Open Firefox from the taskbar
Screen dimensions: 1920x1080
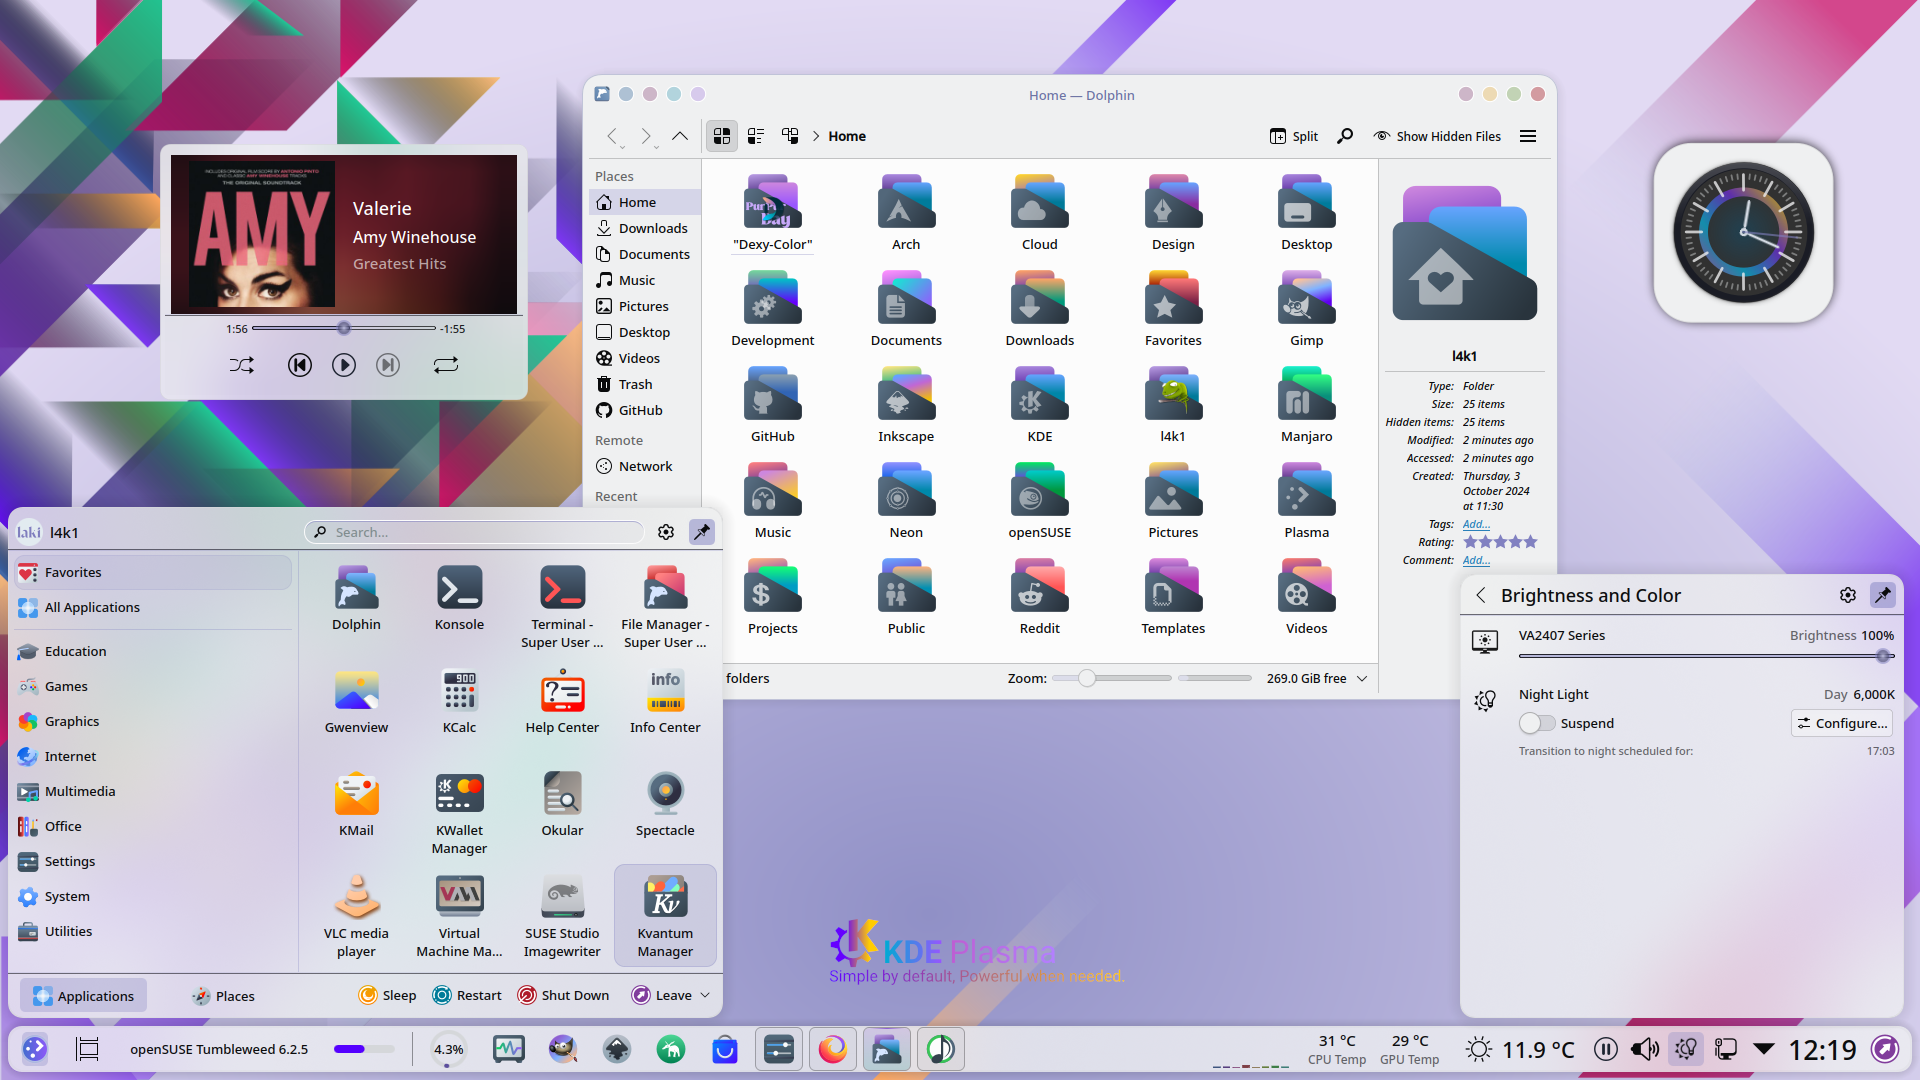click(x=832, y=1049)
